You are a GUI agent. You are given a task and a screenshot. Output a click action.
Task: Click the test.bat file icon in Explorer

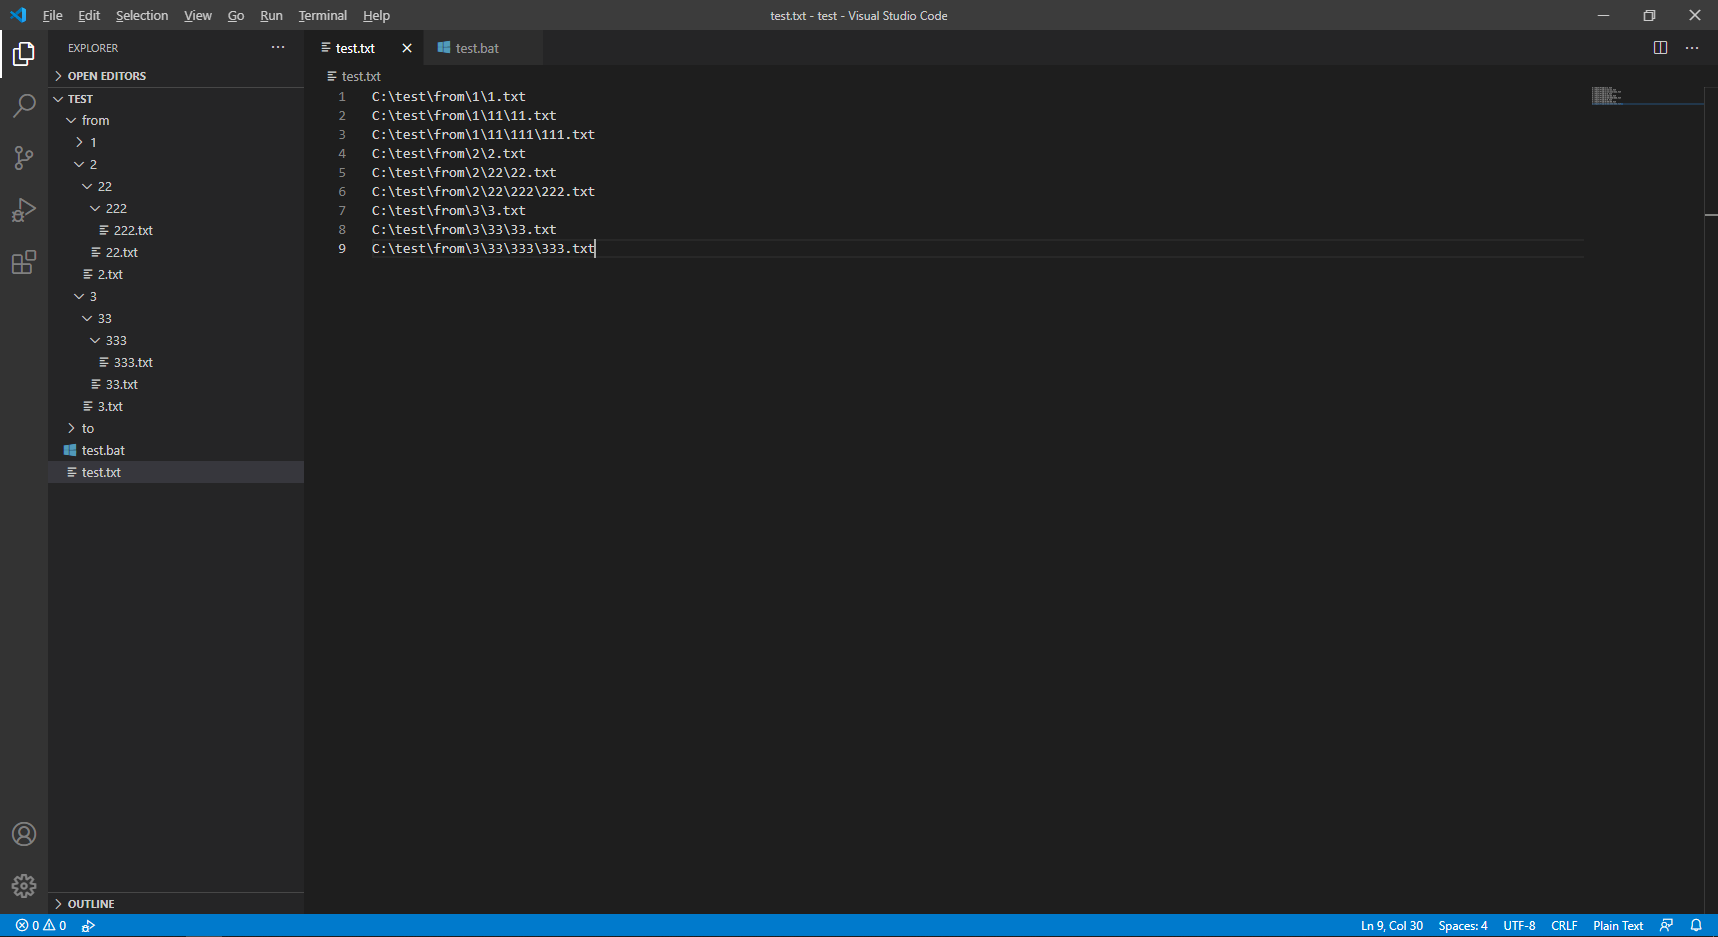[70, 450]
